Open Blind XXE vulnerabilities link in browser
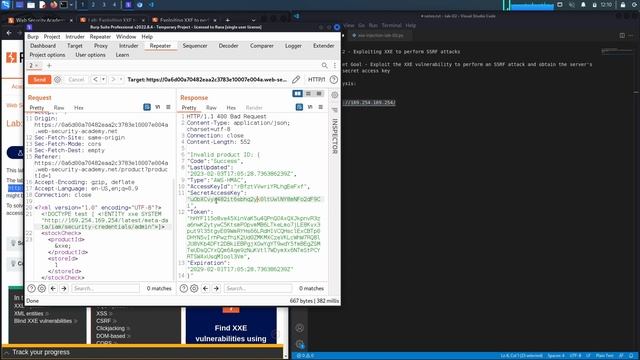Image resolution: width=640 pixels, height=360 pixels. pyautogui.click(x=43, y=321)
